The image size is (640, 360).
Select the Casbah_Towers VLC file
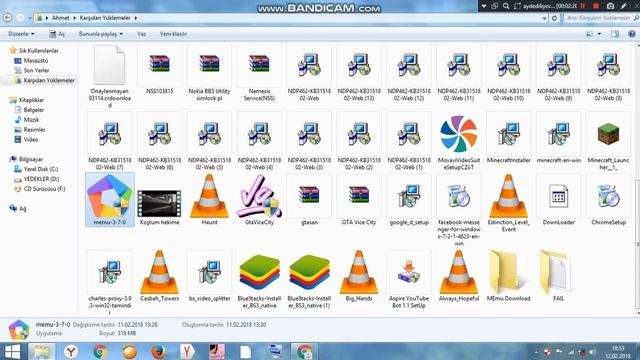pyautogui.click(x=159, y=276)
